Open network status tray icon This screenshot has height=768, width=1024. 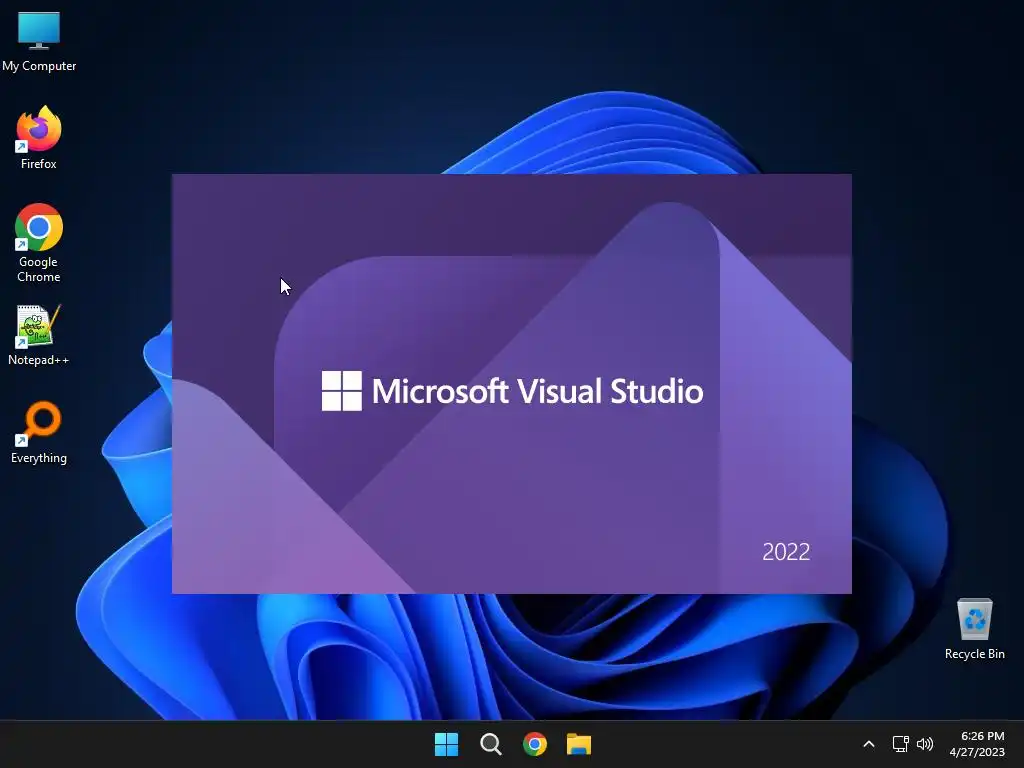901,744
